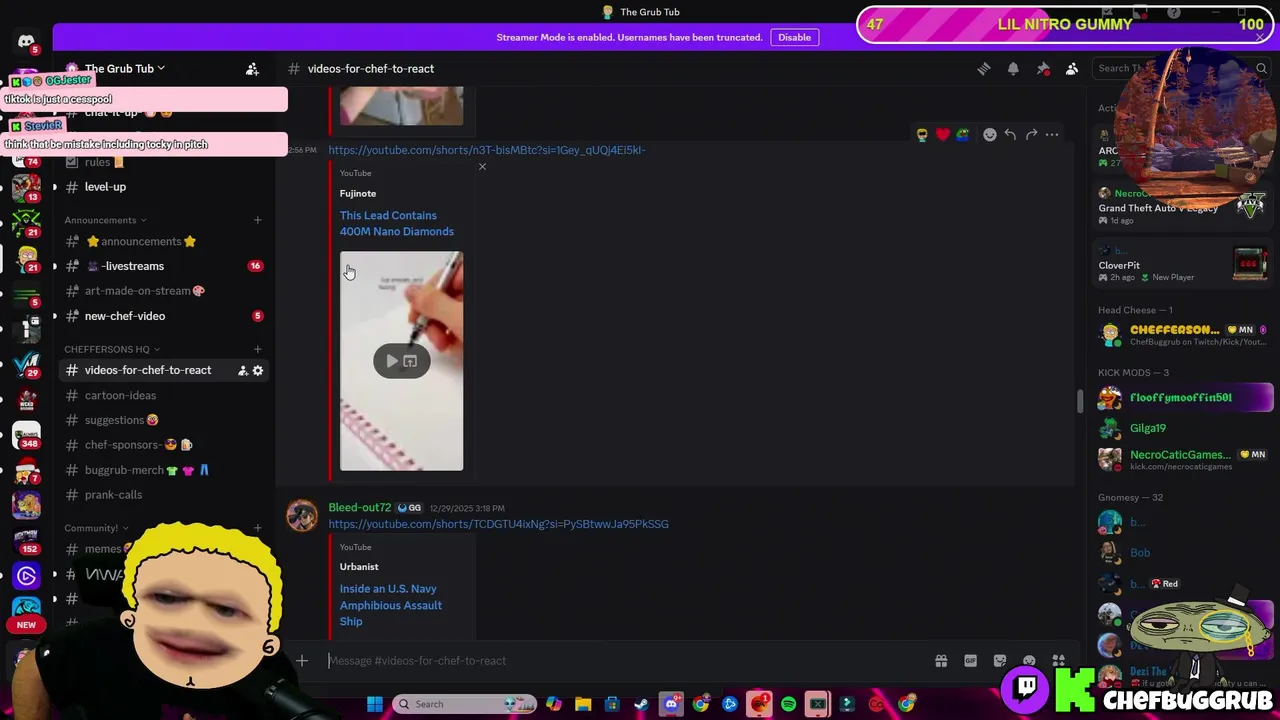
Task: Collapse the Announcements category
Action: [x=106, y=220]
